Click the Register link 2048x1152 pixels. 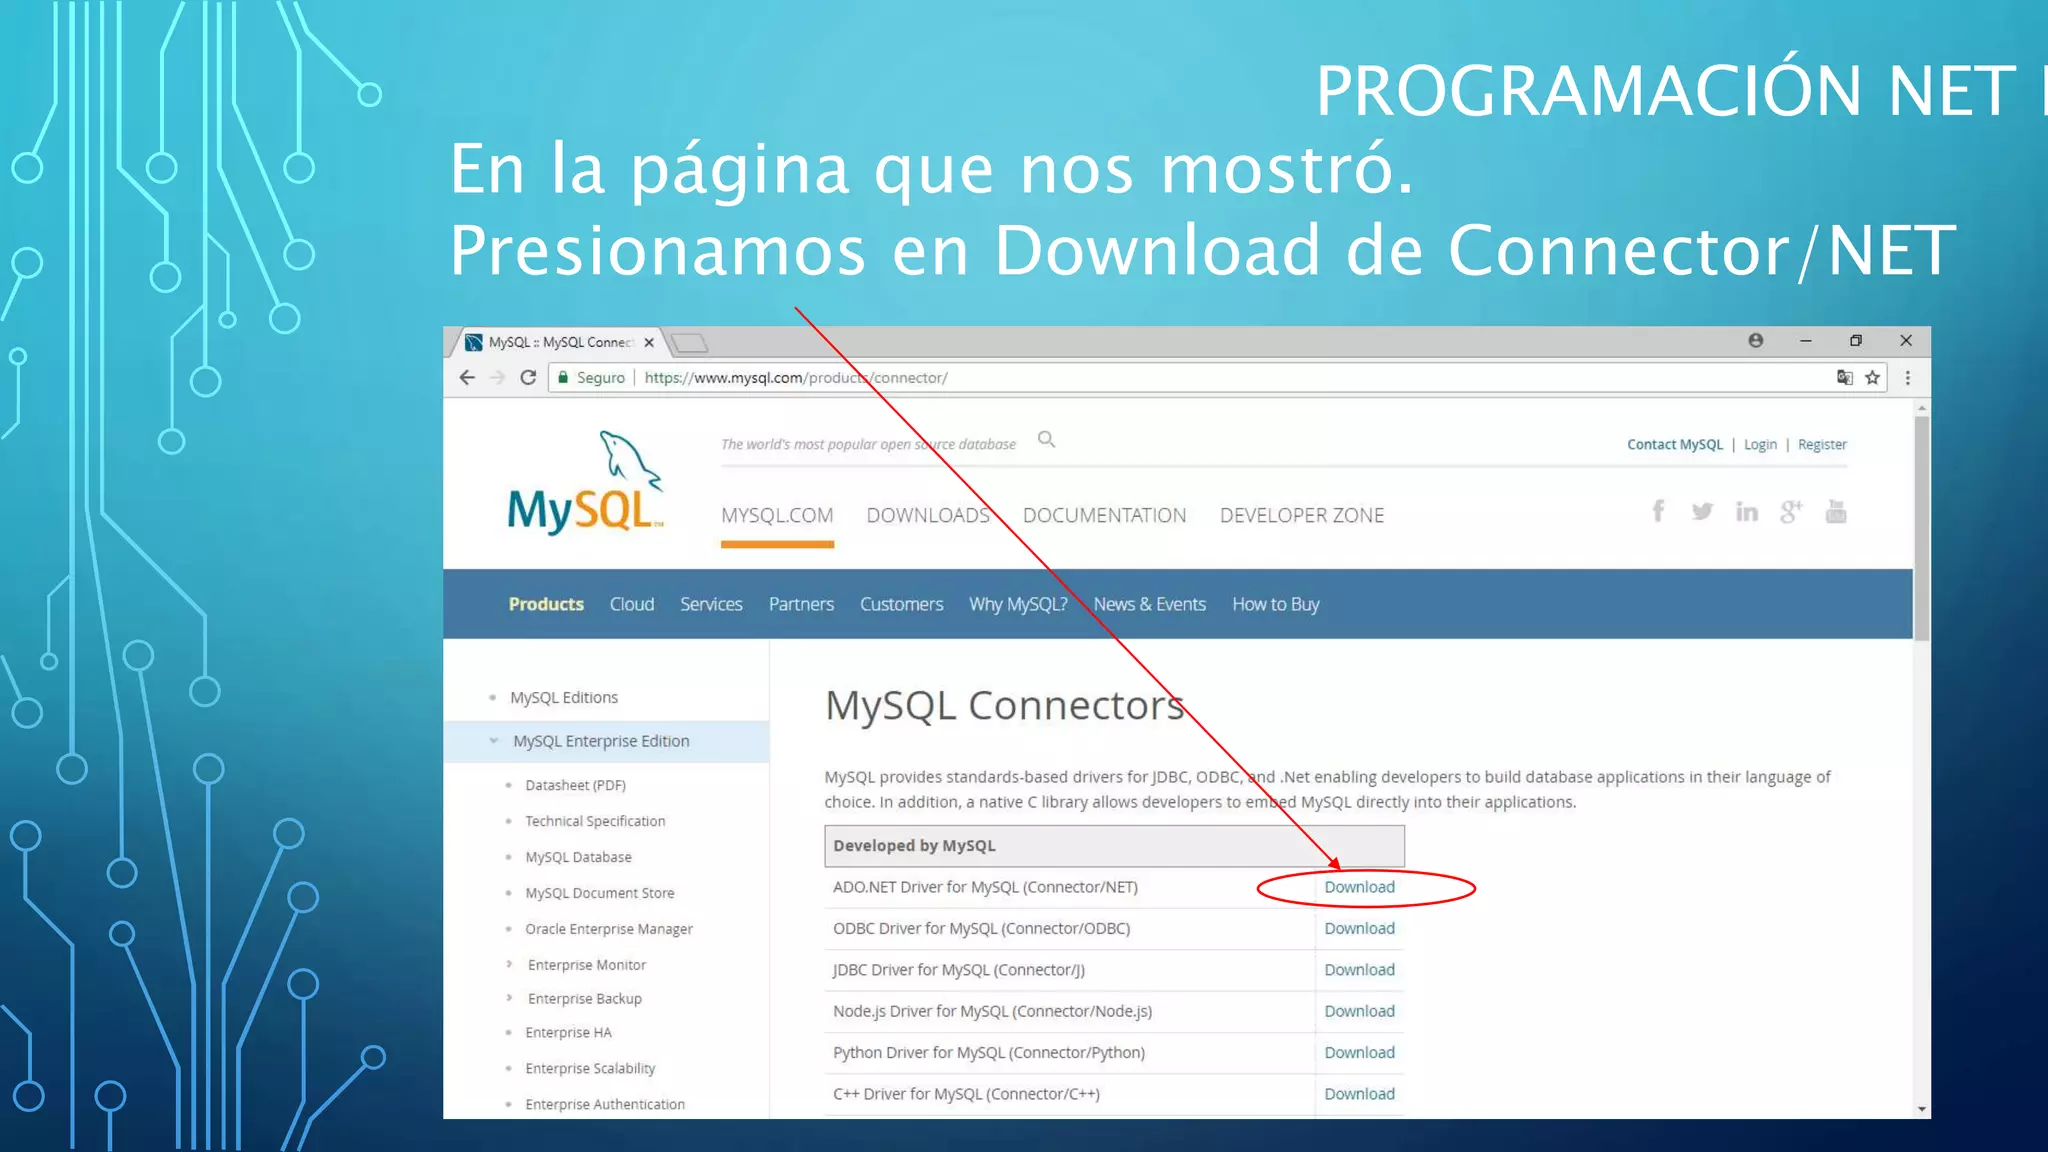(1822, 444)
